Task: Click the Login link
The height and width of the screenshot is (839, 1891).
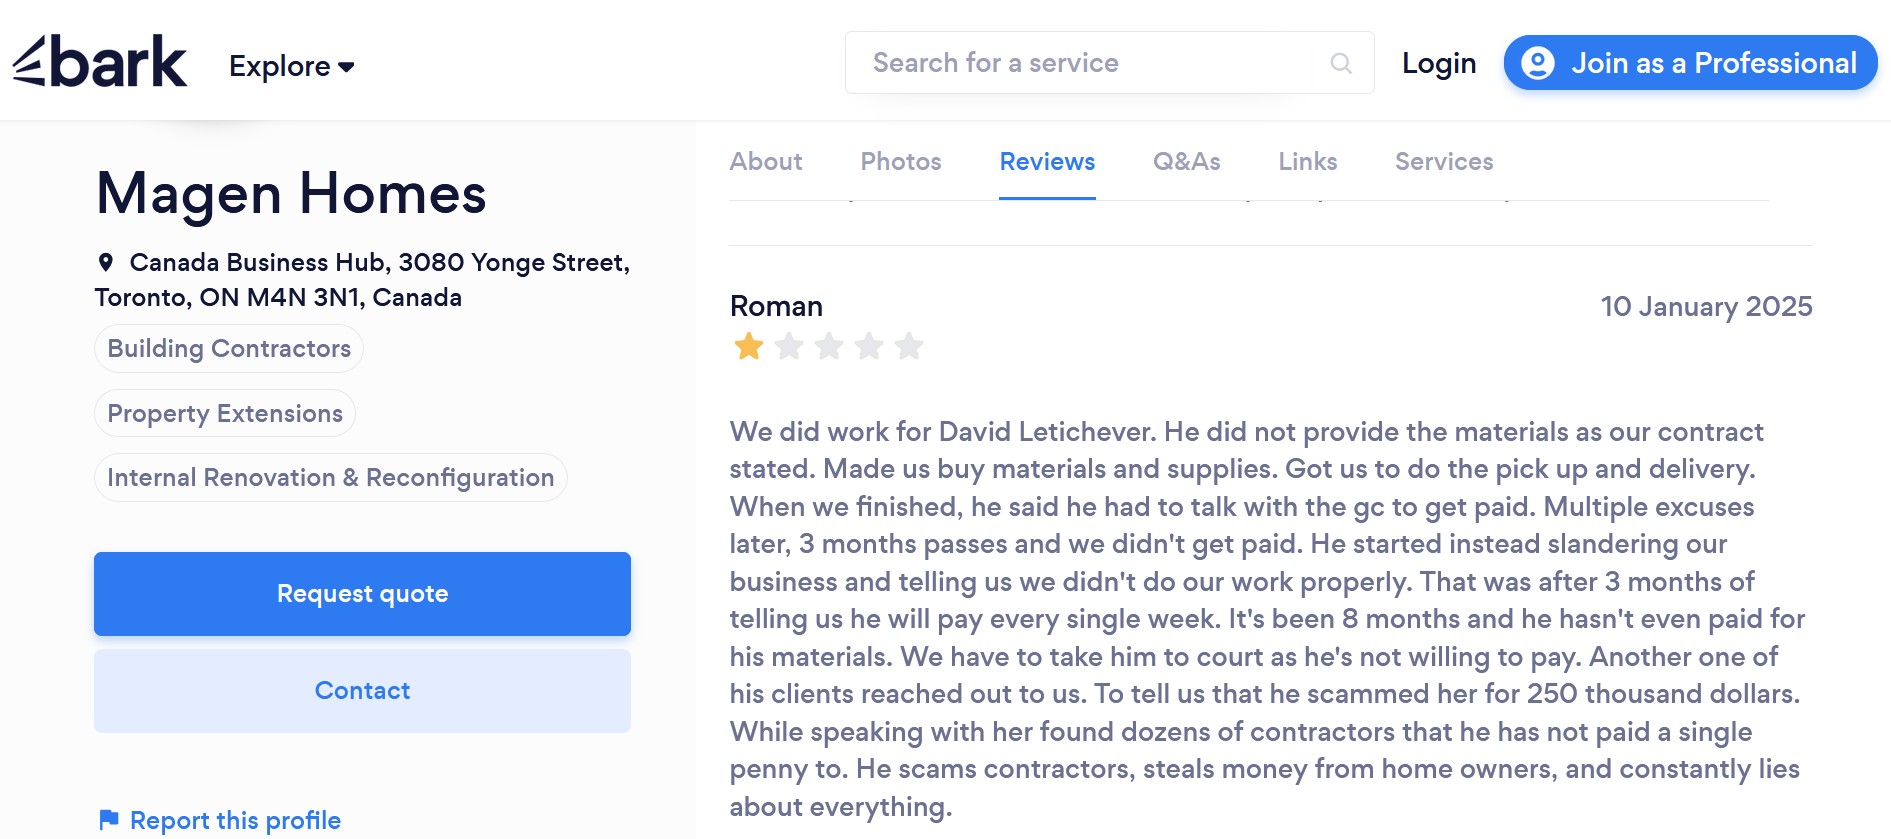Action: coord(1439,63)
